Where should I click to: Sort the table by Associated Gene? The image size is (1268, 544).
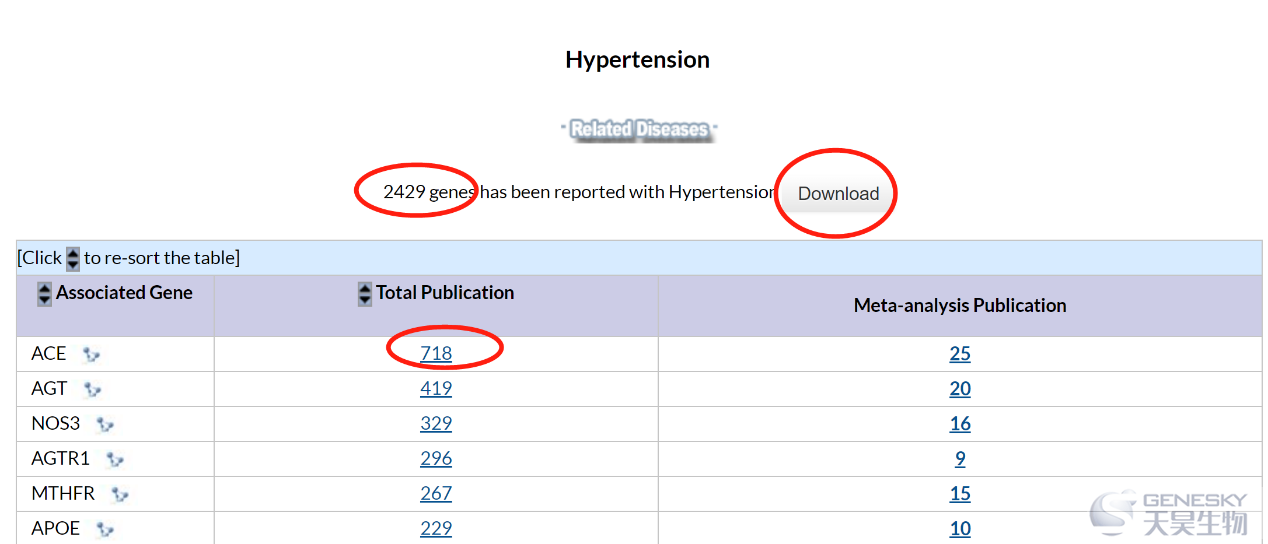coord(44,294)
